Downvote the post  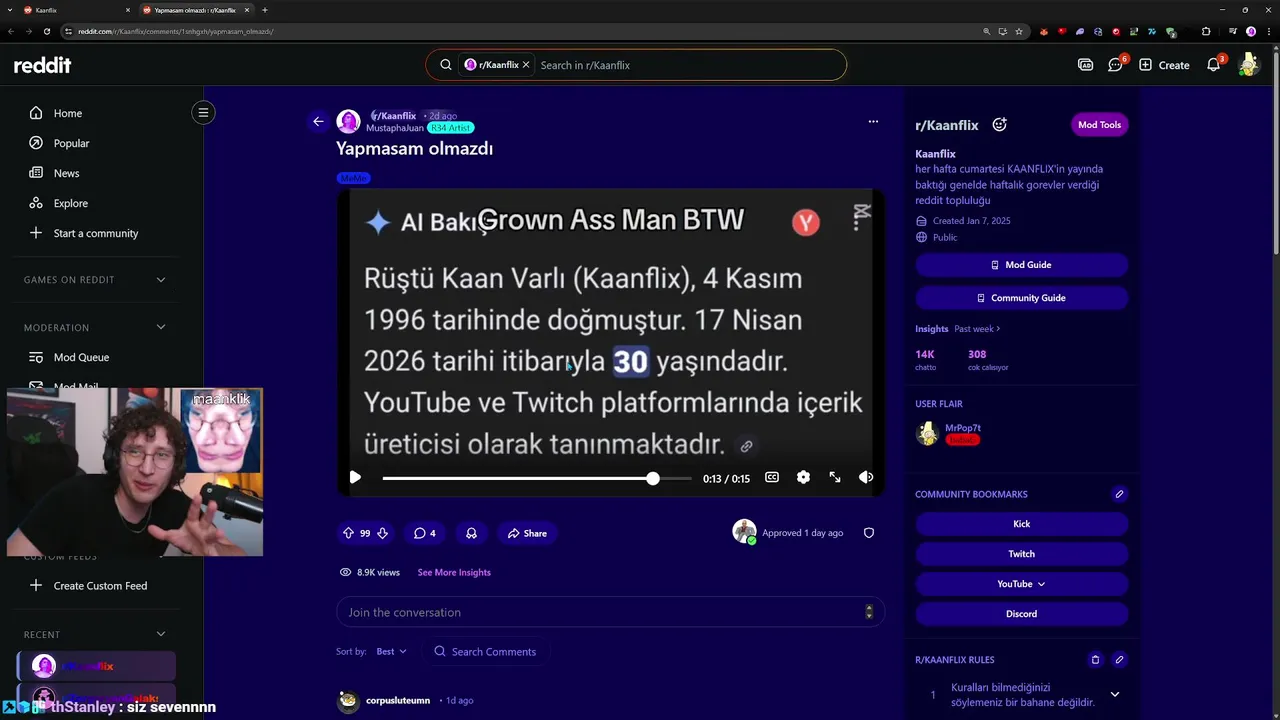point(382,533)
